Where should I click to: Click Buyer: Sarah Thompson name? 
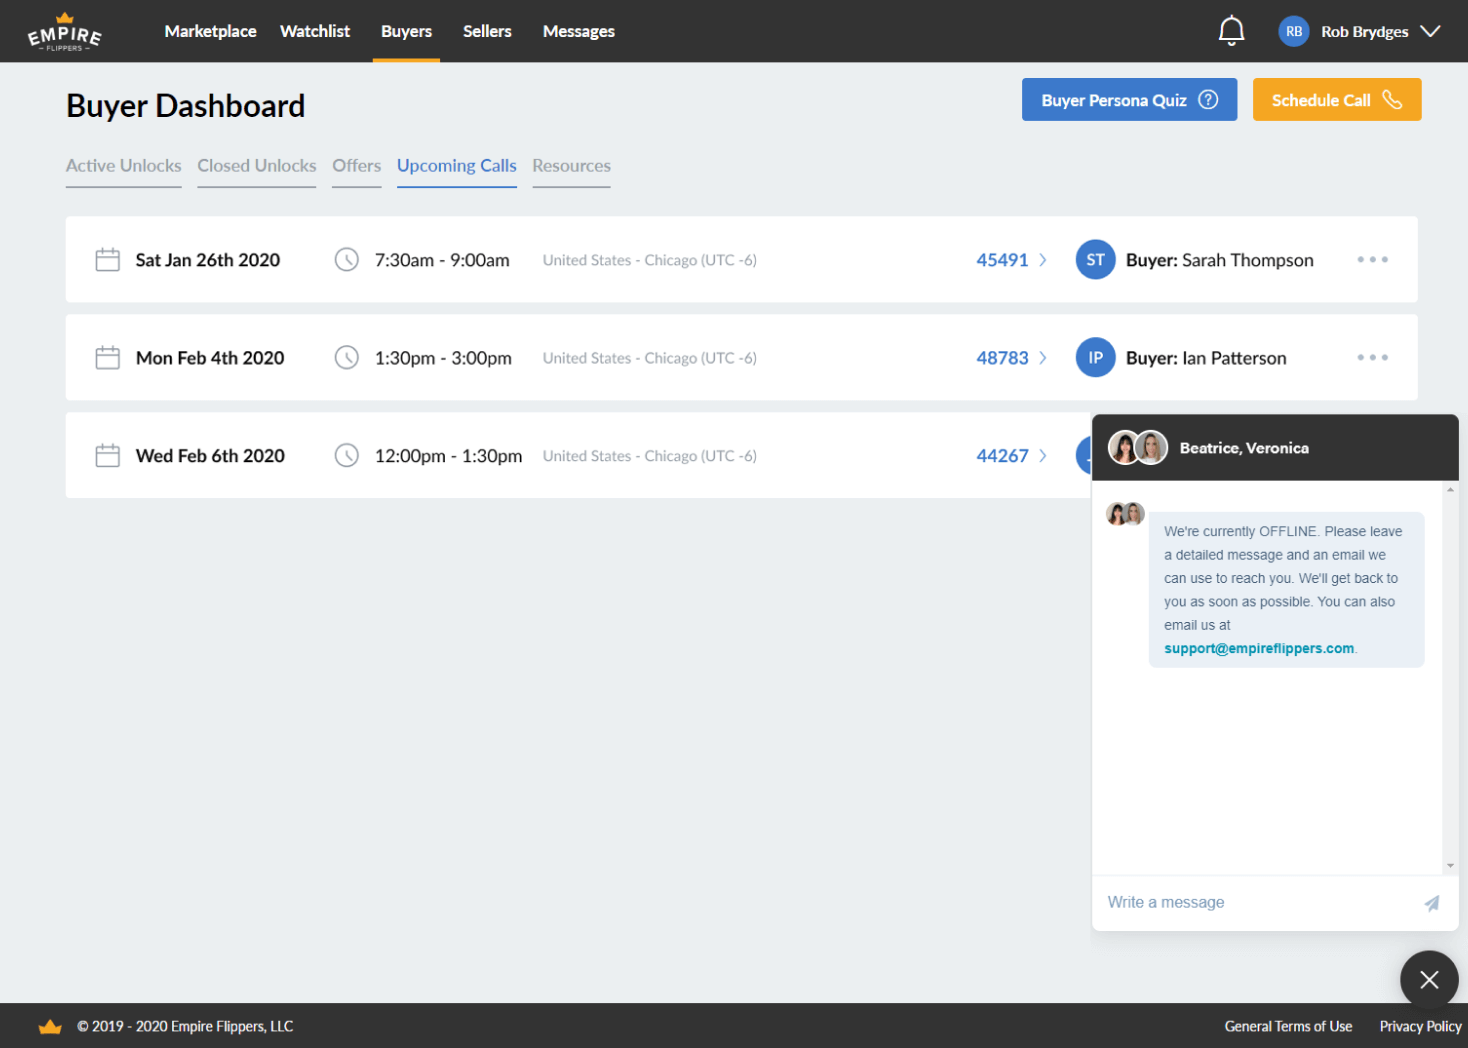1220,260
